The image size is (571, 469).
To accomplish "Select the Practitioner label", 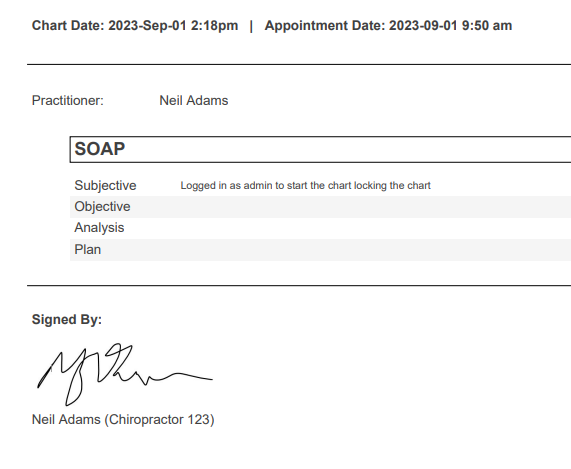I will coord(68,100).
